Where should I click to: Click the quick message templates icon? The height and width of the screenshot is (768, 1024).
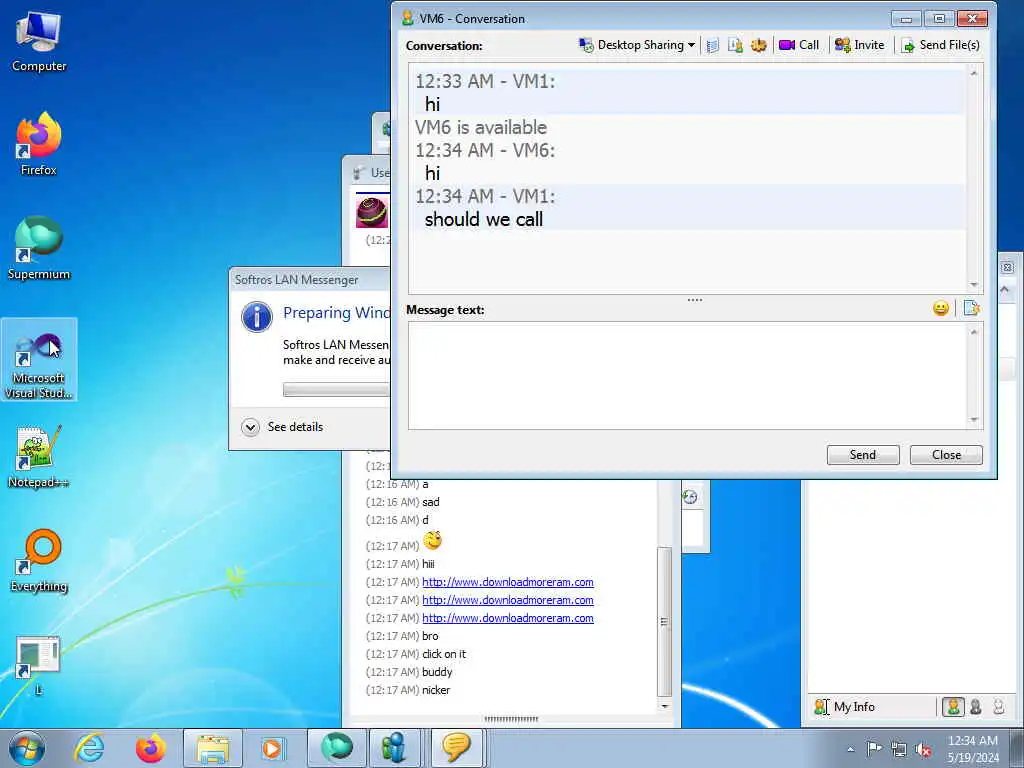[x=971, y=308]
